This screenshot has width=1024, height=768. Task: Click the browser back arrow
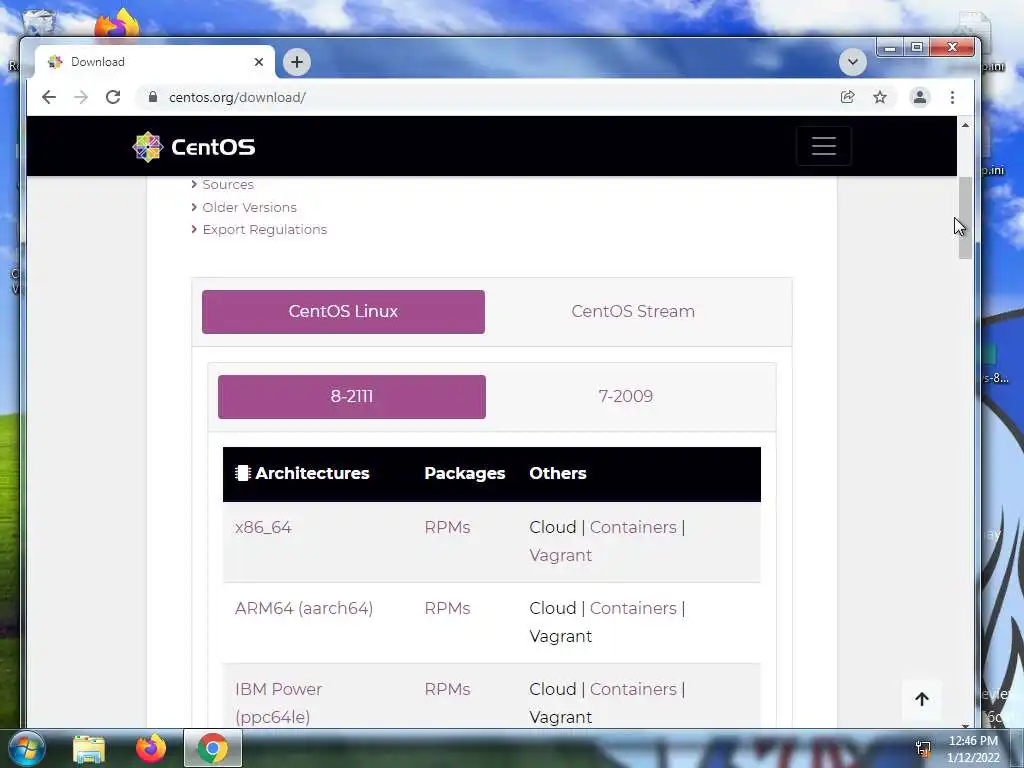[x=49, y=97]
